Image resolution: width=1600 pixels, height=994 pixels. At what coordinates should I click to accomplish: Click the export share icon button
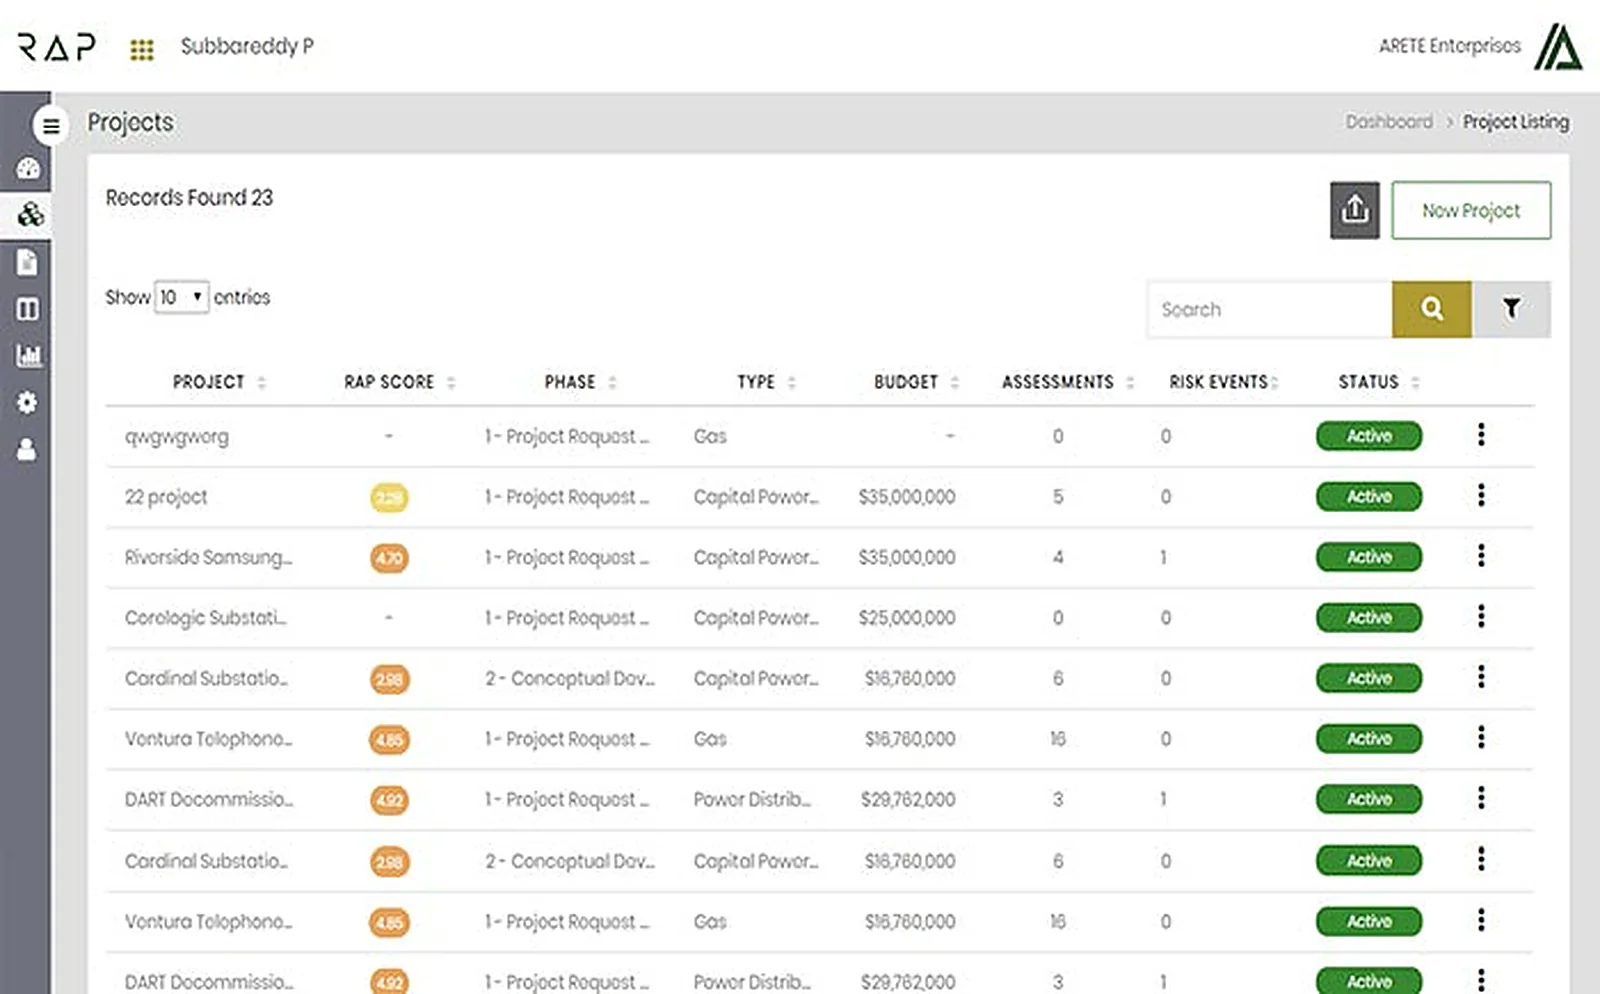click(1355, 210)
